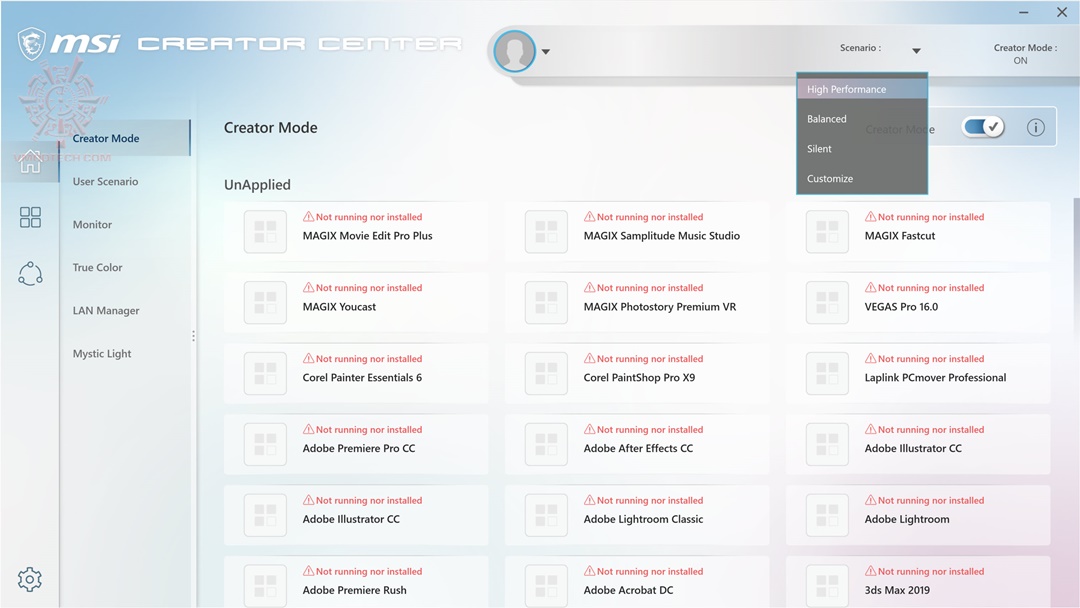Viewport: 1080px width, 608px height.
Task: Select Silent scenario option
Action: pyautogui.click(x=862, y=148)
